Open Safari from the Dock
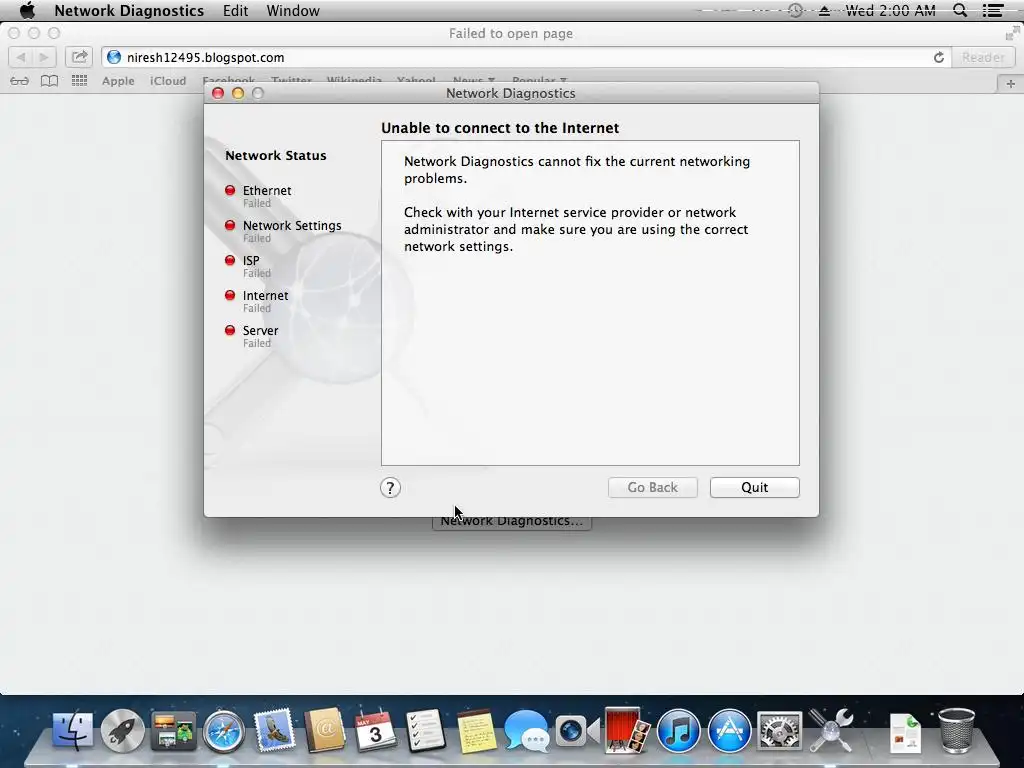The width and height of the screenshot is (1024, 768). (x=223, y=731)
